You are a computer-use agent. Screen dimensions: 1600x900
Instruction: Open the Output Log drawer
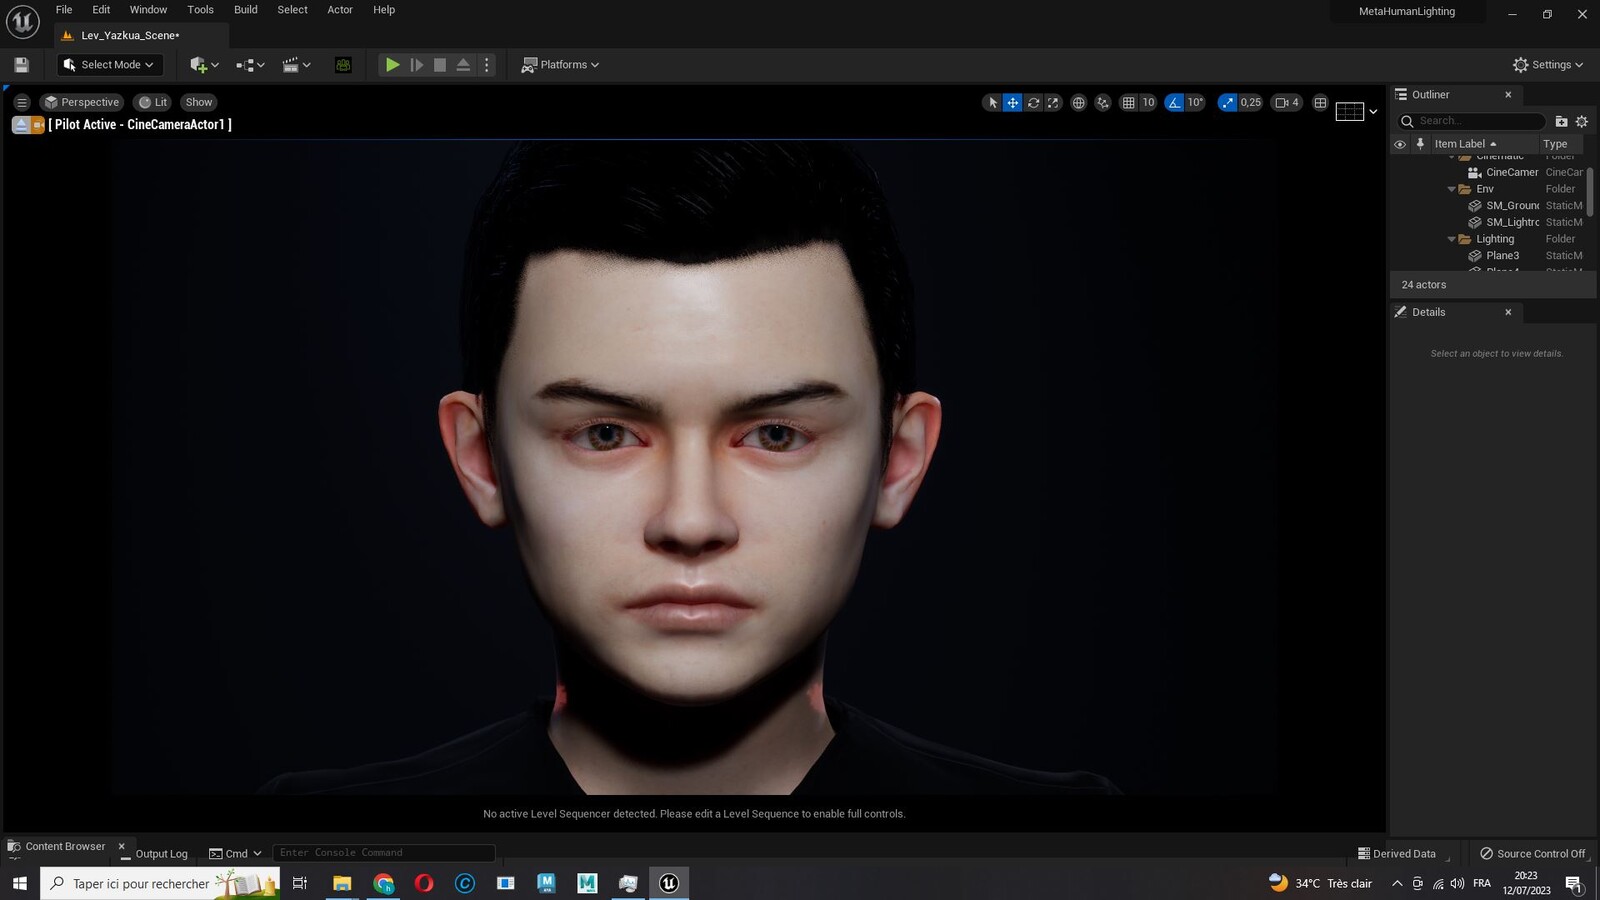[154, 854]
